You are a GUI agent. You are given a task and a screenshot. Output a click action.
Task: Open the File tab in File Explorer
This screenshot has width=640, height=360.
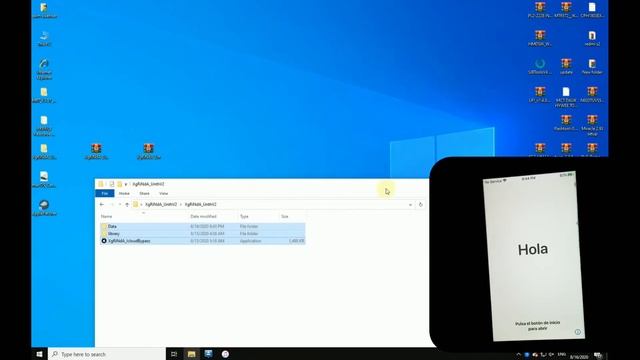pos(104,193)
